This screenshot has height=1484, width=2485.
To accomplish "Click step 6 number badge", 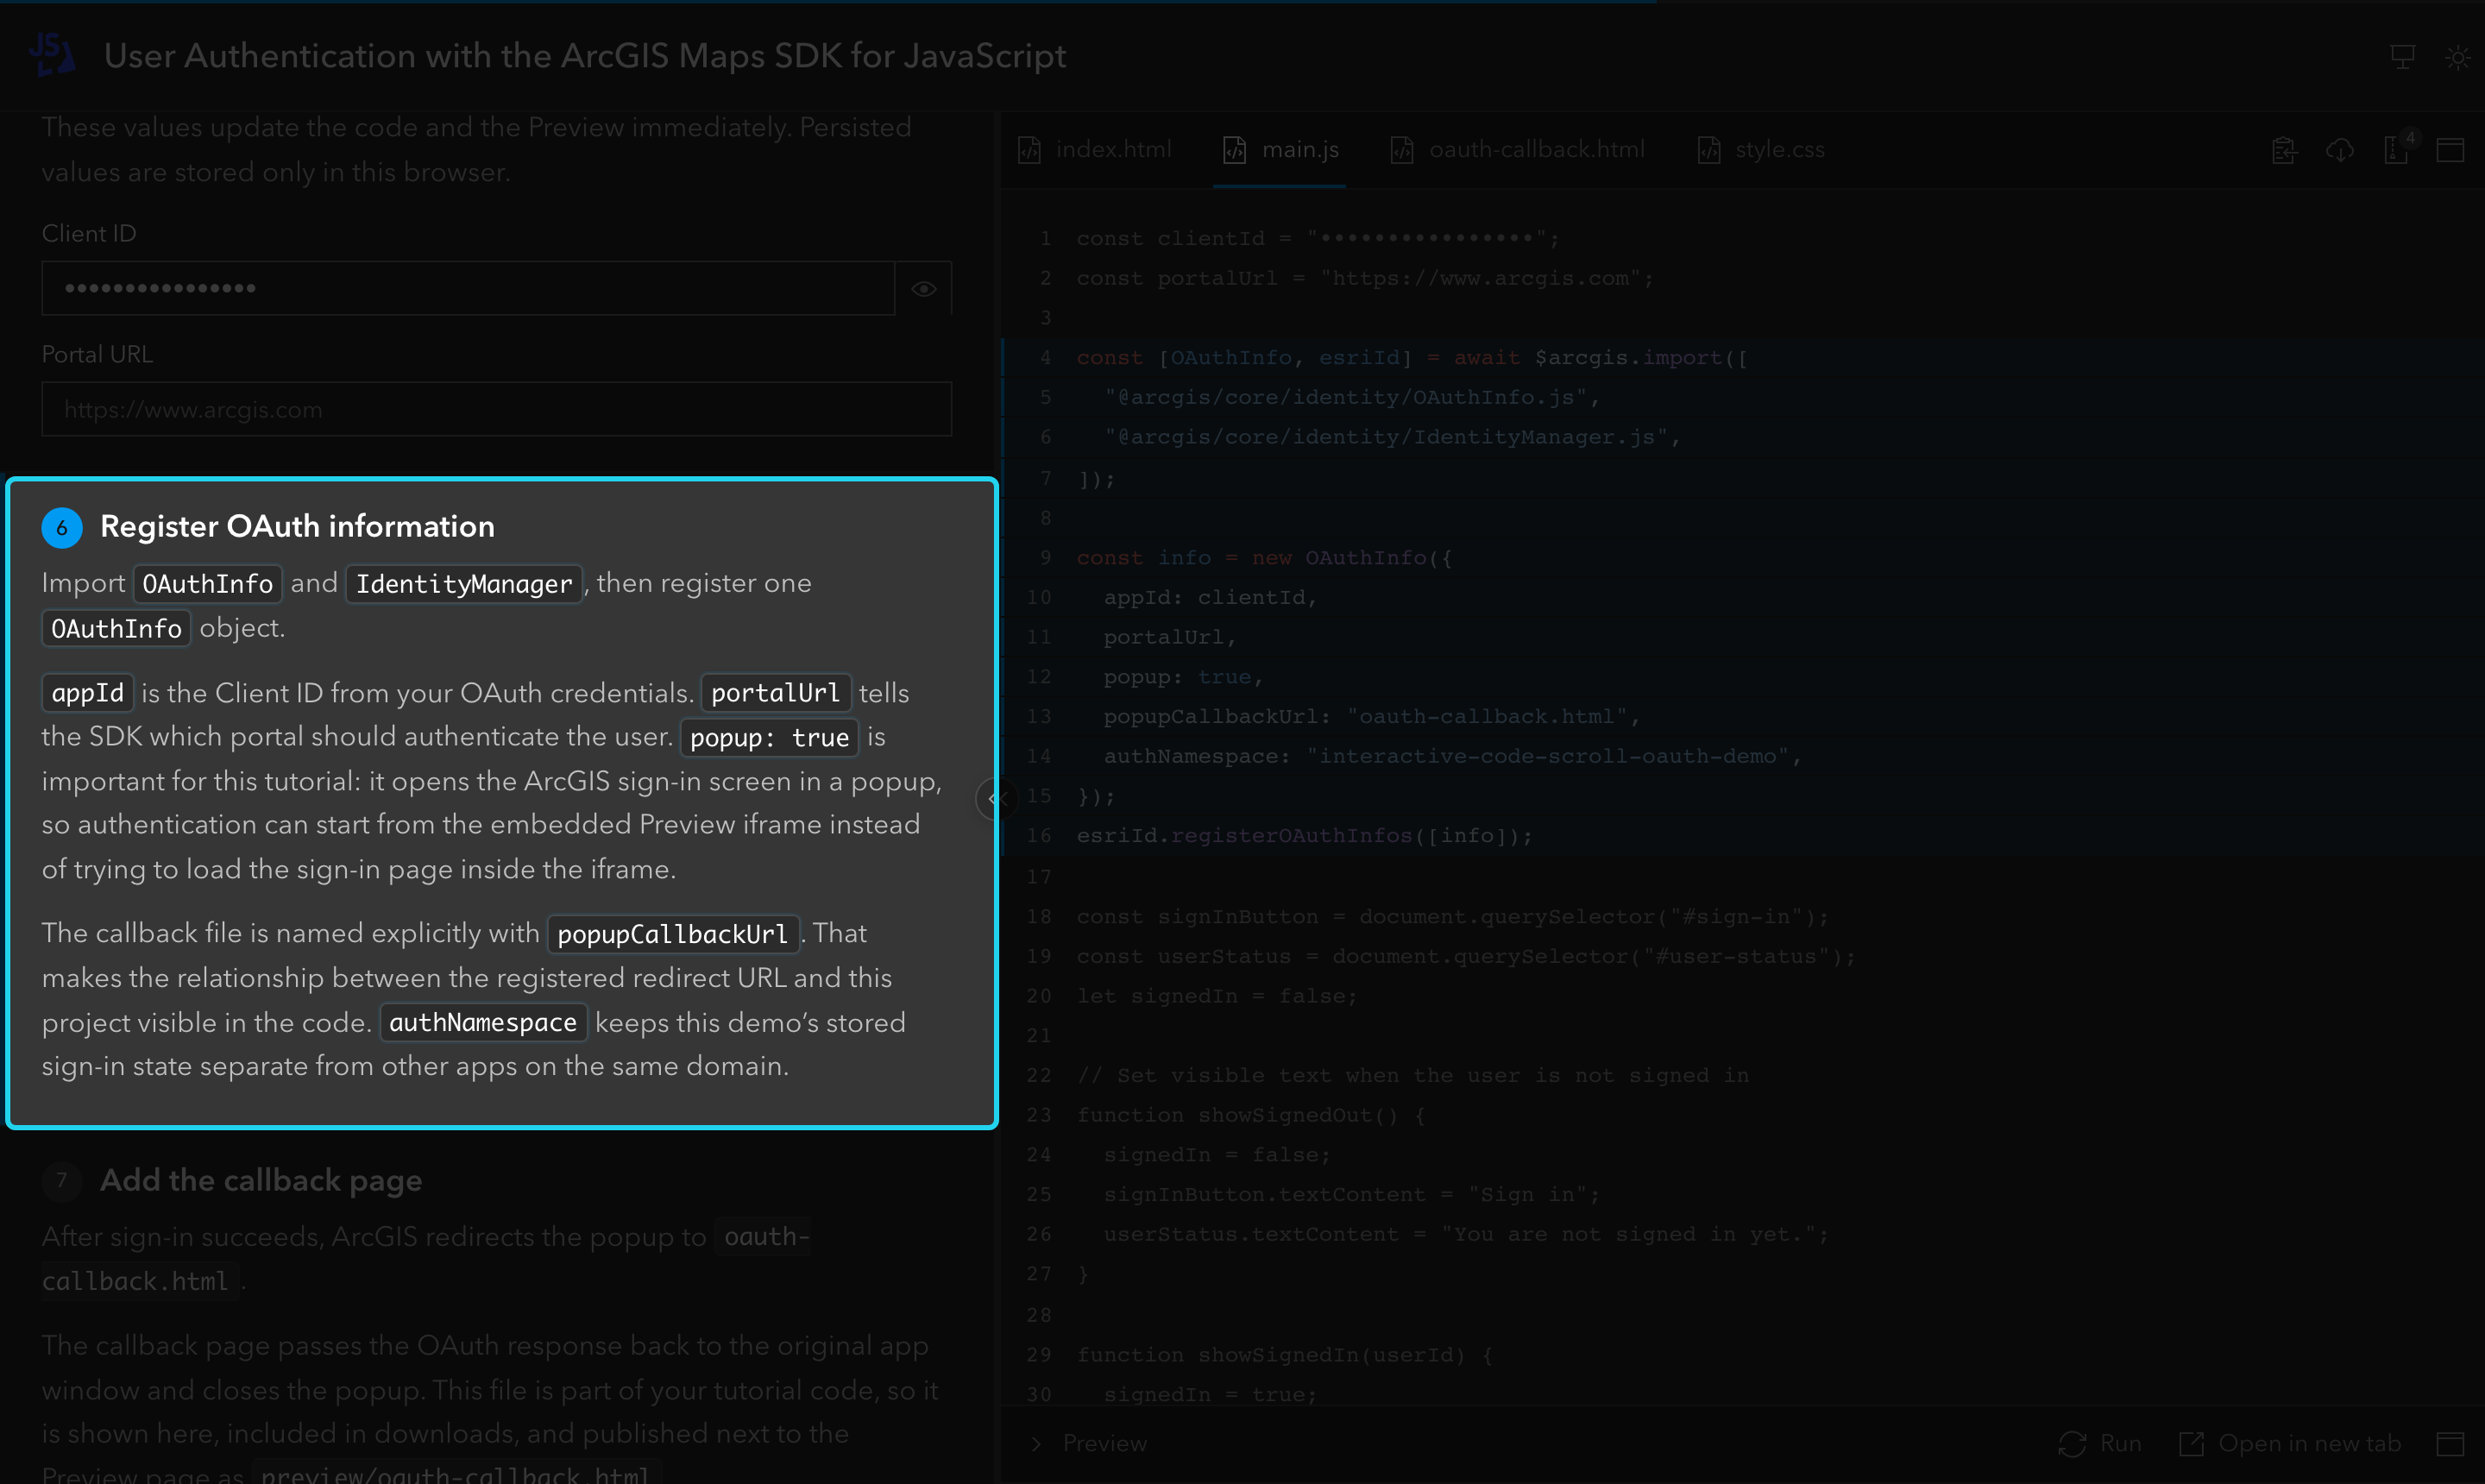I will point(62,528).
